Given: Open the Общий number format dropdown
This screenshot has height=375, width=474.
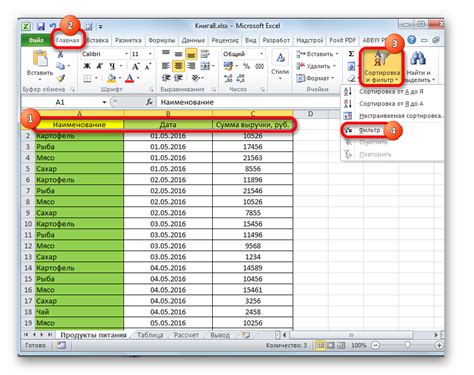Looking at the screenshot, I should point(262,54).
